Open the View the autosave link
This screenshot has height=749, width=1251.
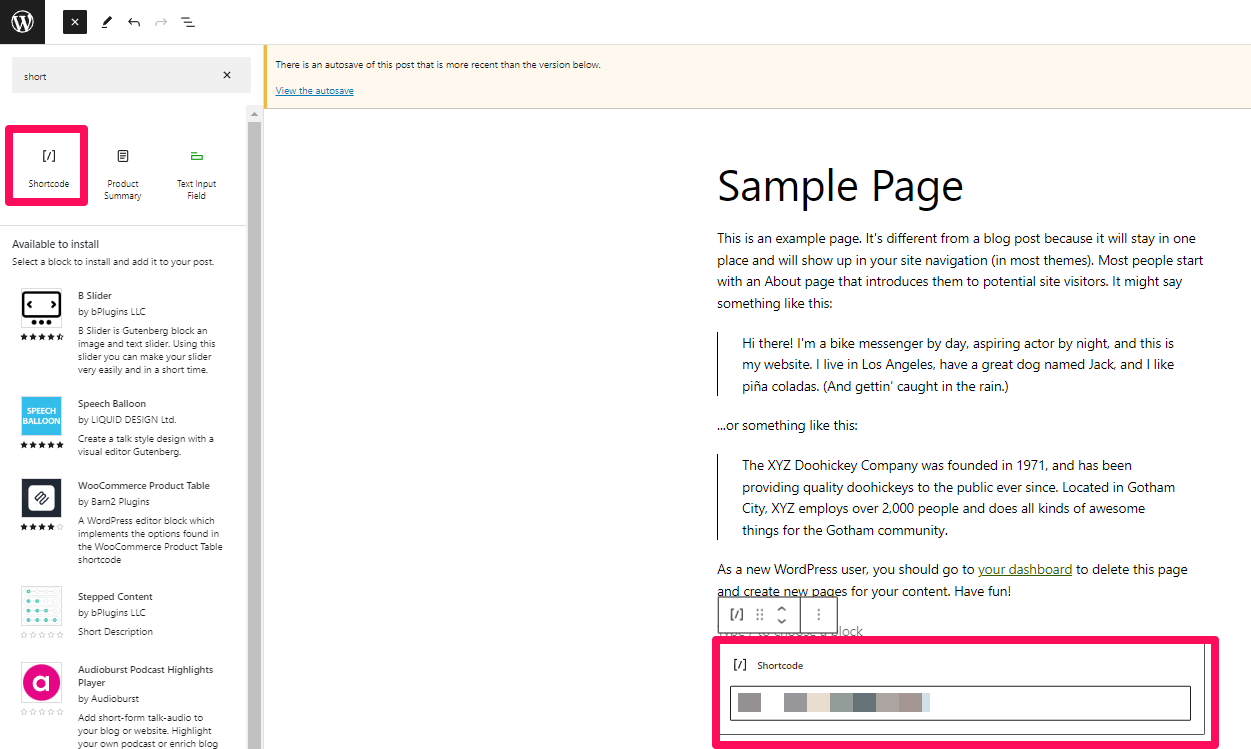(314, 91)
